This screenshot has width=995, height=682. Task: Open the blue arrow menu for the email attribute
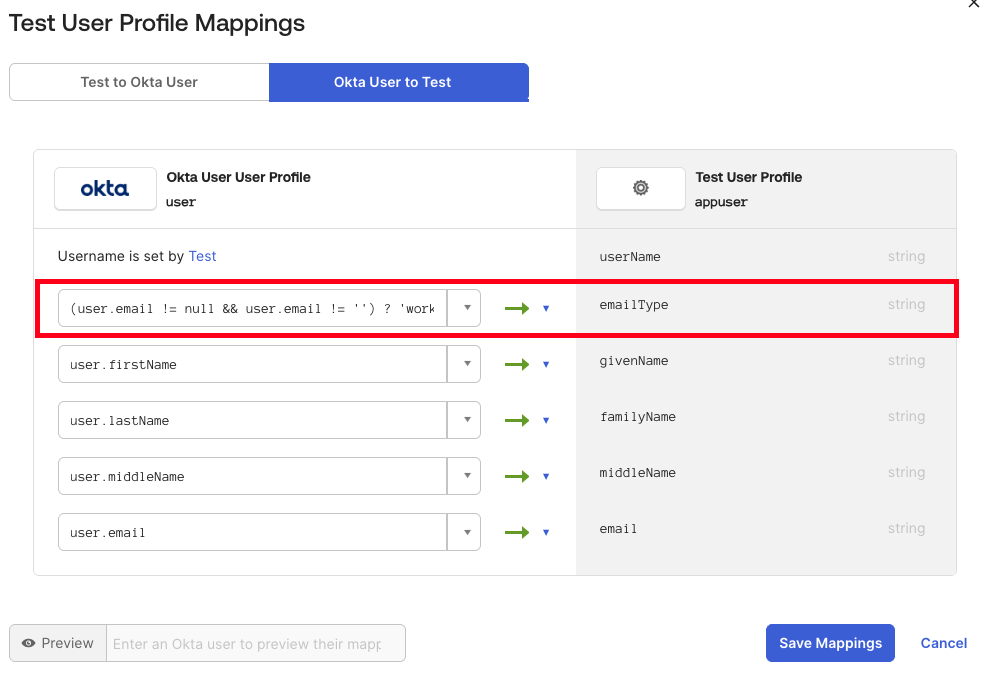546,533
